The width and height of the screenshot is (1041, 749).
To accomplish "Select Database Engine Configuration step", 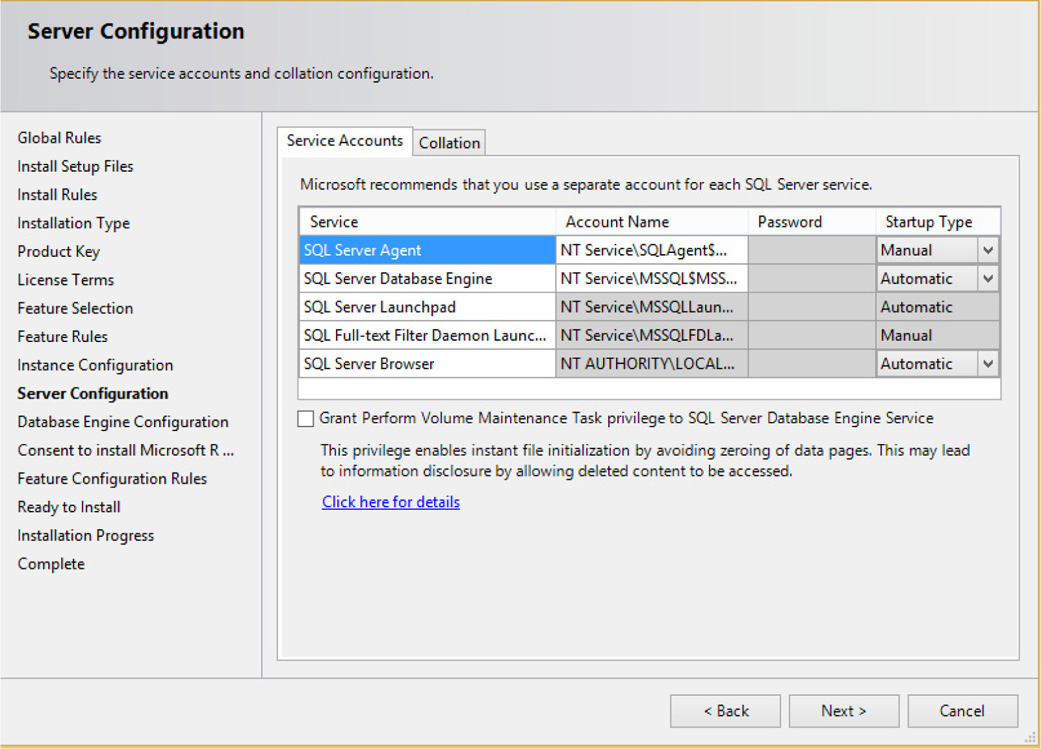I will tap(123, 422).
